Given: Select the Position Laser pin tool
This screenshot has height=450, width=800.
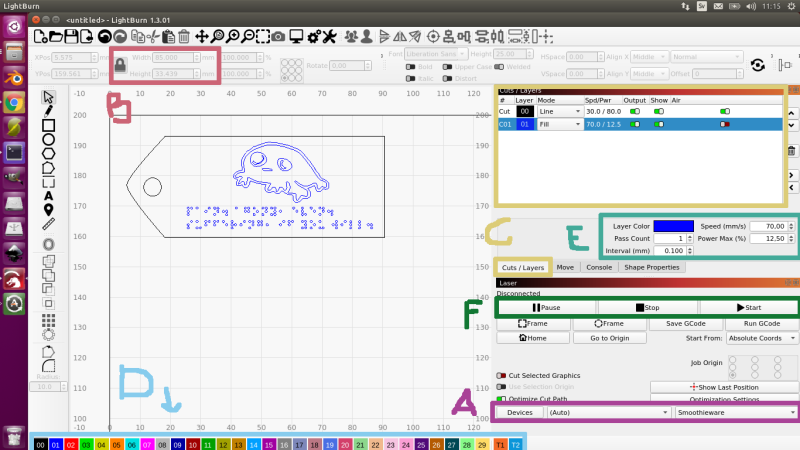Looking at the screenshot, I should point(48,210).
